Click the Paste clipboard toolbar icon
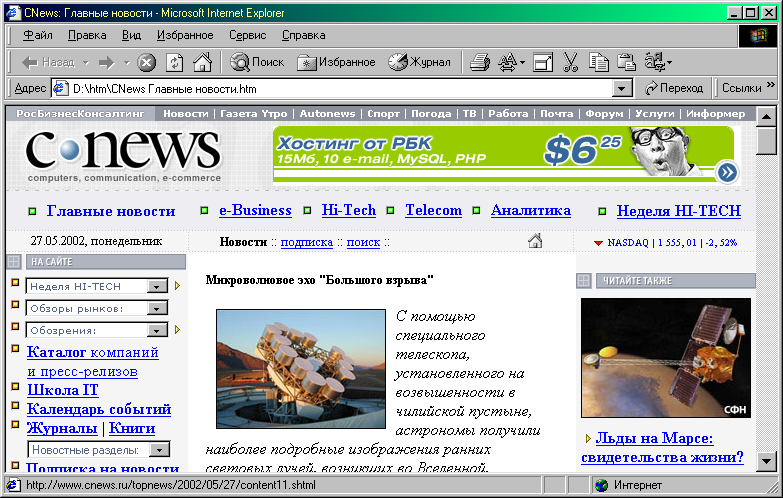 point(626,62)
